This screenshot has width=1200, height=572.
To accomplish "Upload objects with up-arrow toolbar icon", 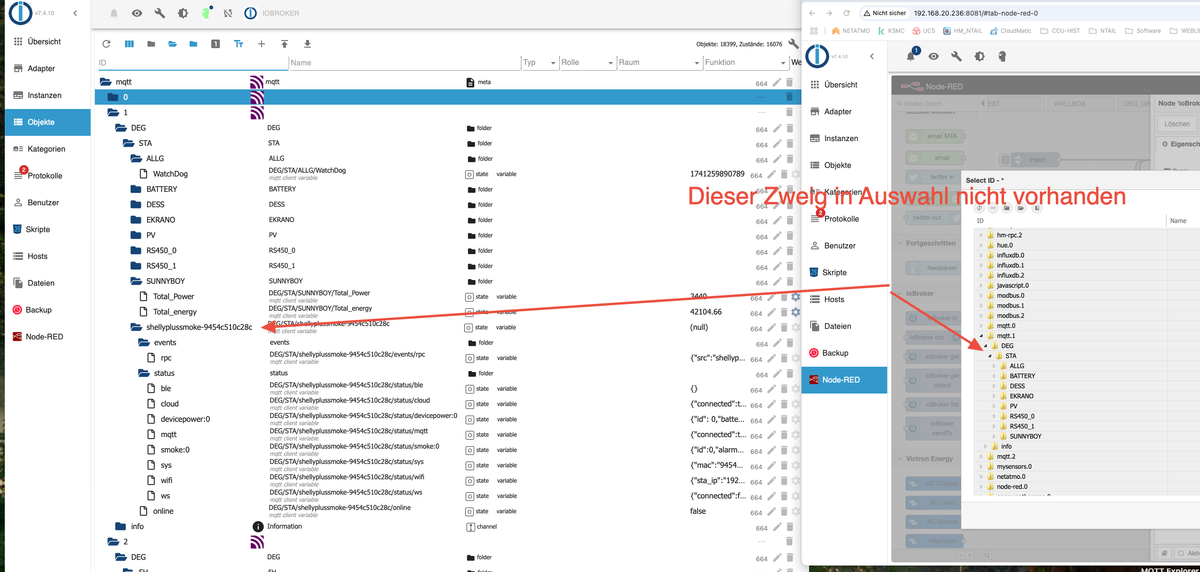I will (x=284, y=44).
